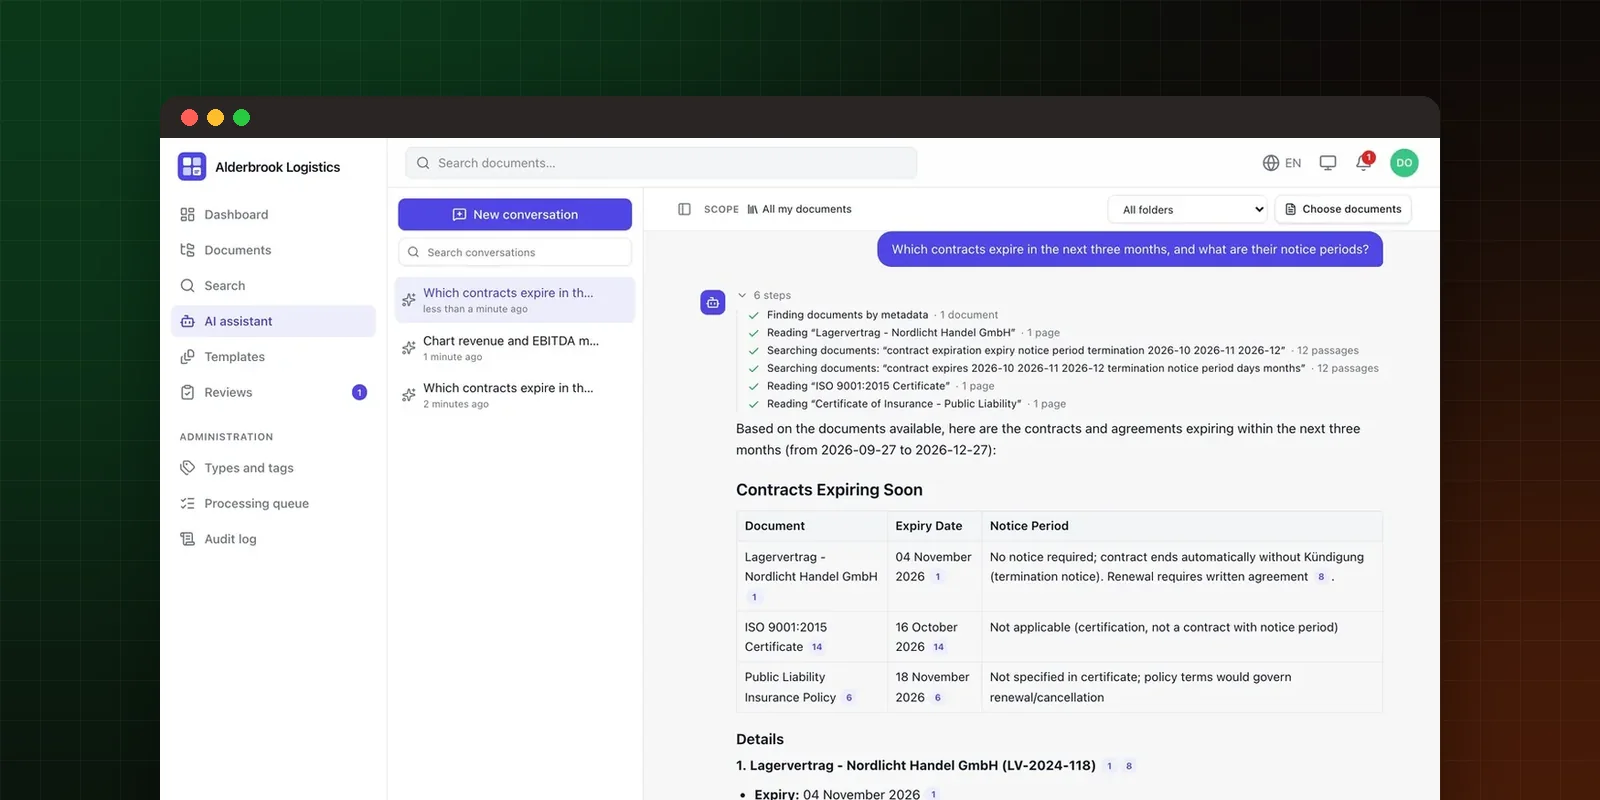Open Types and tags administration
The height and width of the screenshot is (800, 1600).
[273, 468]
